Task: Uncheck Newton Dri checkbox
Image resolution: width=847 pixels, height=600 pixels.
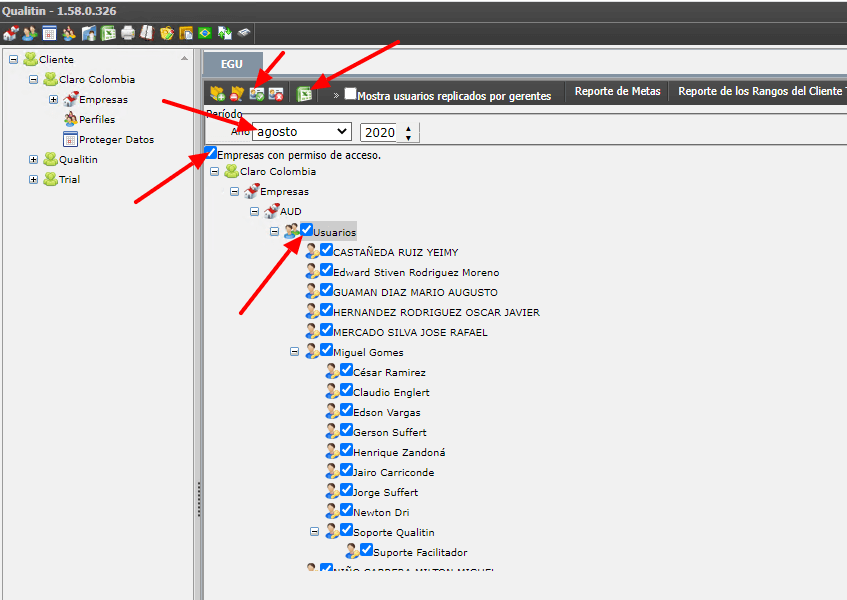Action: click(x=346, y=510)
